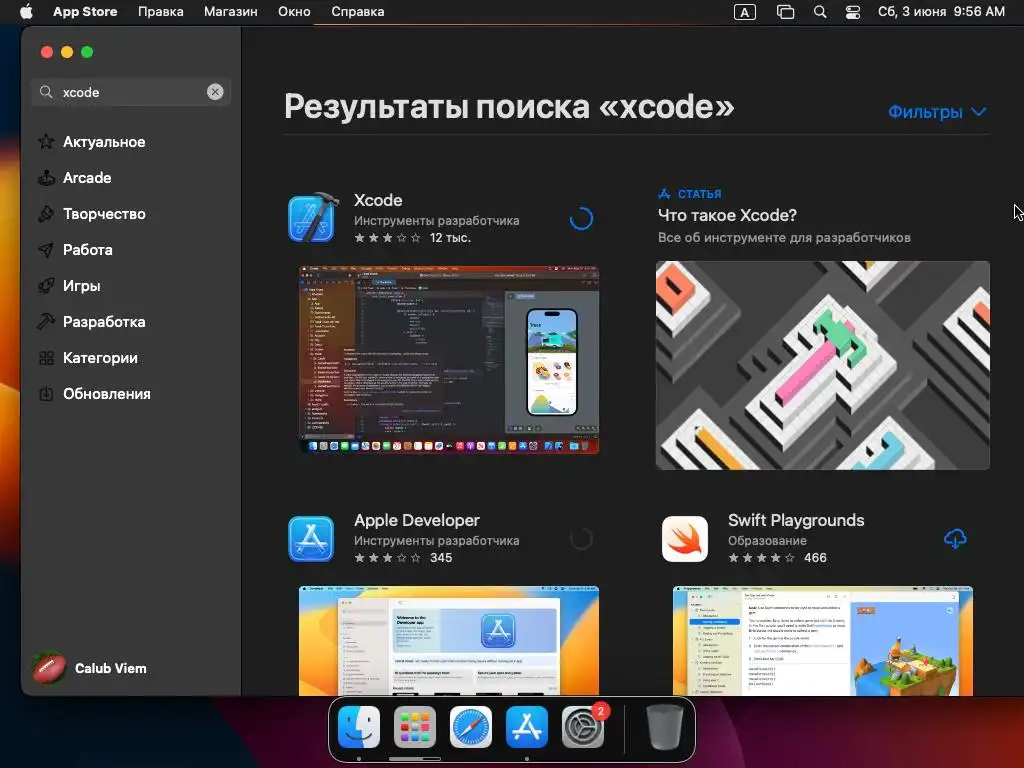The width and height of the screenshot is (1024, 768).
Task: Open Finder from the Dock
Action: point(359,727)
